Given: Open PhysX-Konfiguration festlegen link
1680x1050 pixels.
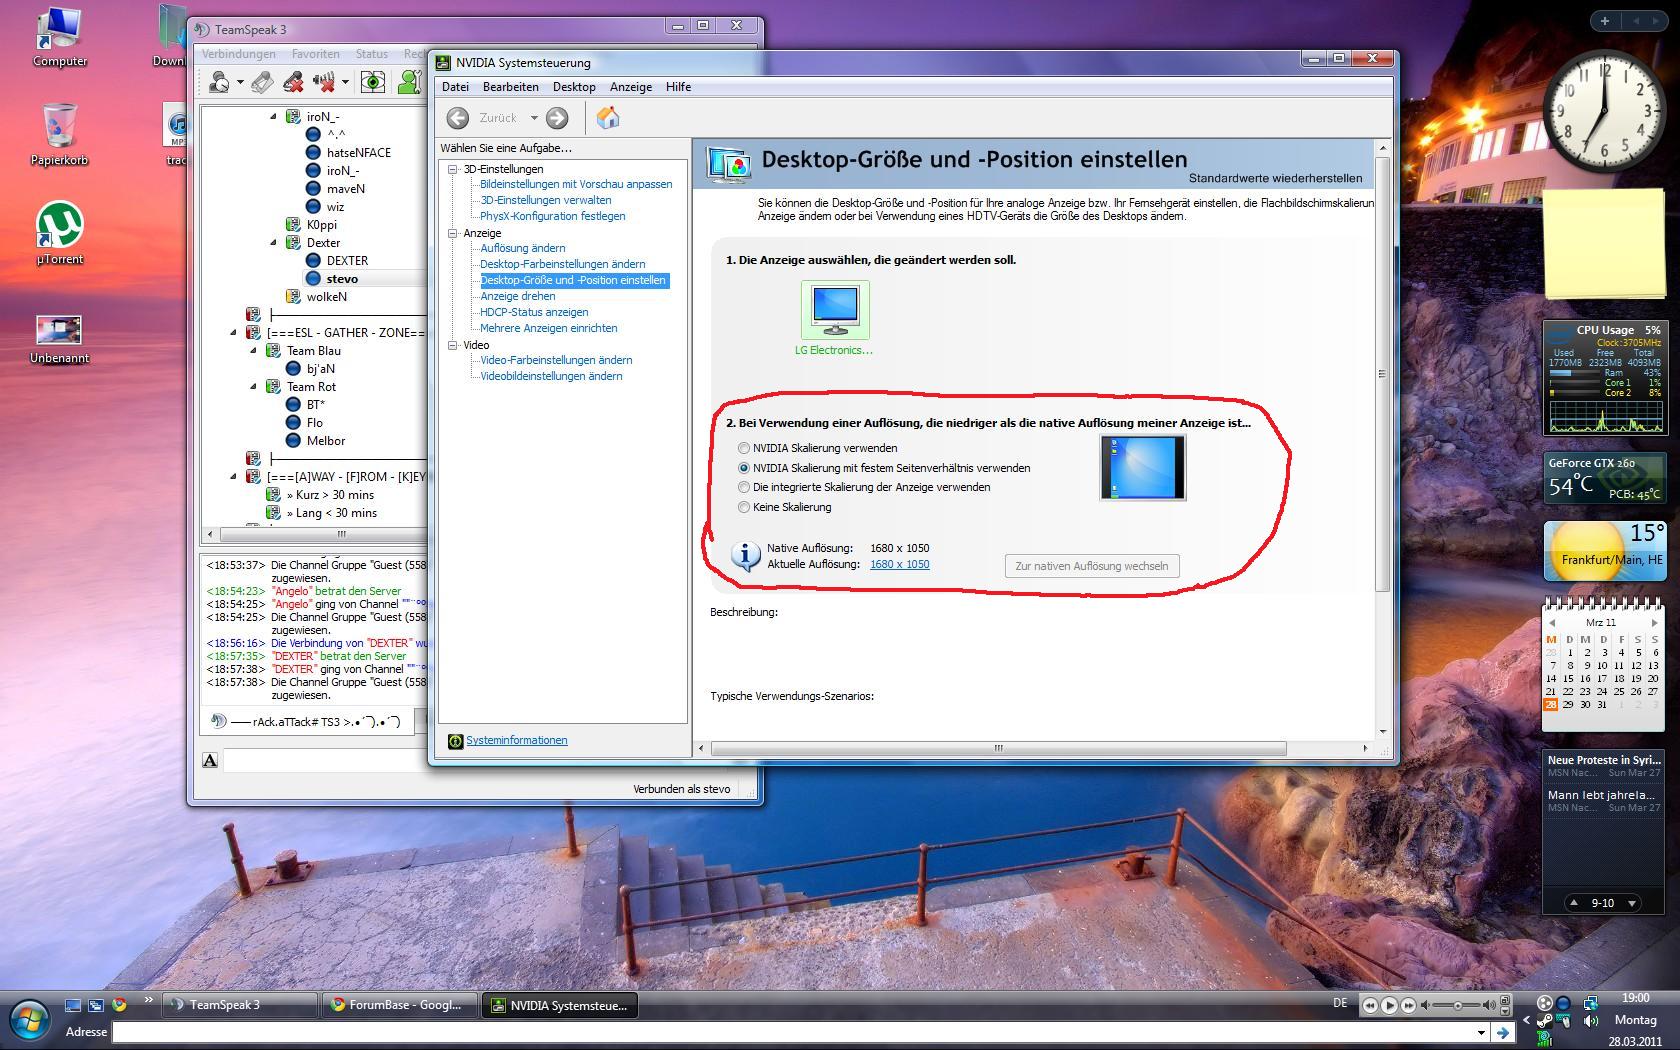Looking at the screenshot, I should (552, 216).
